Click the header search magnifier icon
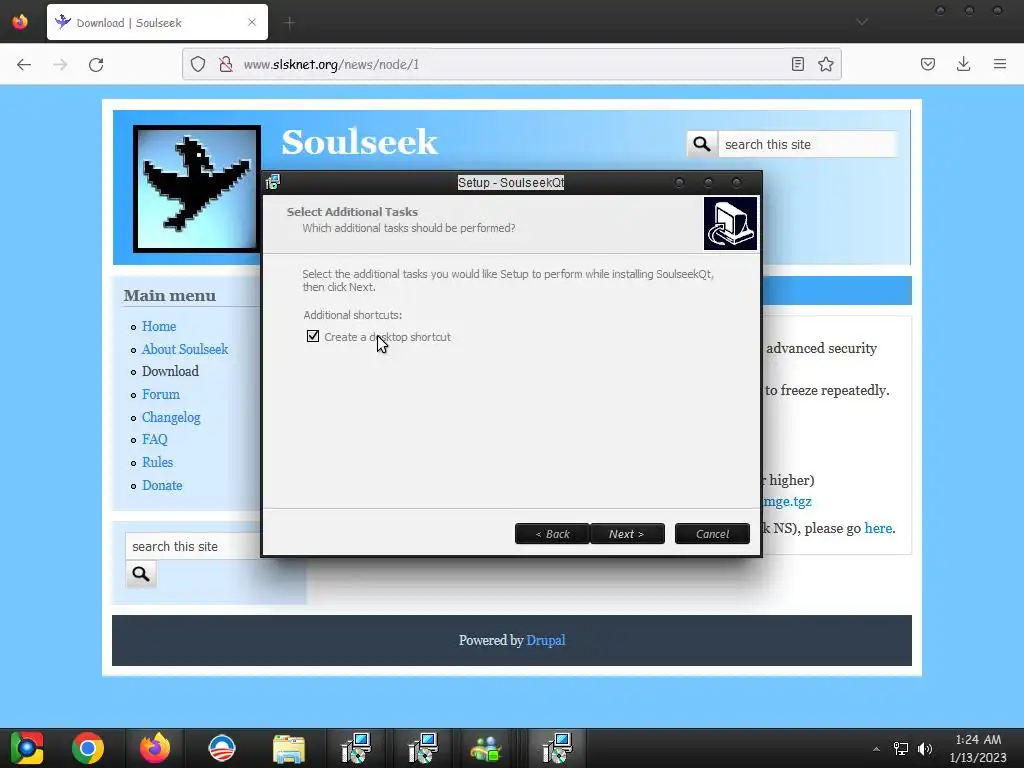 click(701, 144)
